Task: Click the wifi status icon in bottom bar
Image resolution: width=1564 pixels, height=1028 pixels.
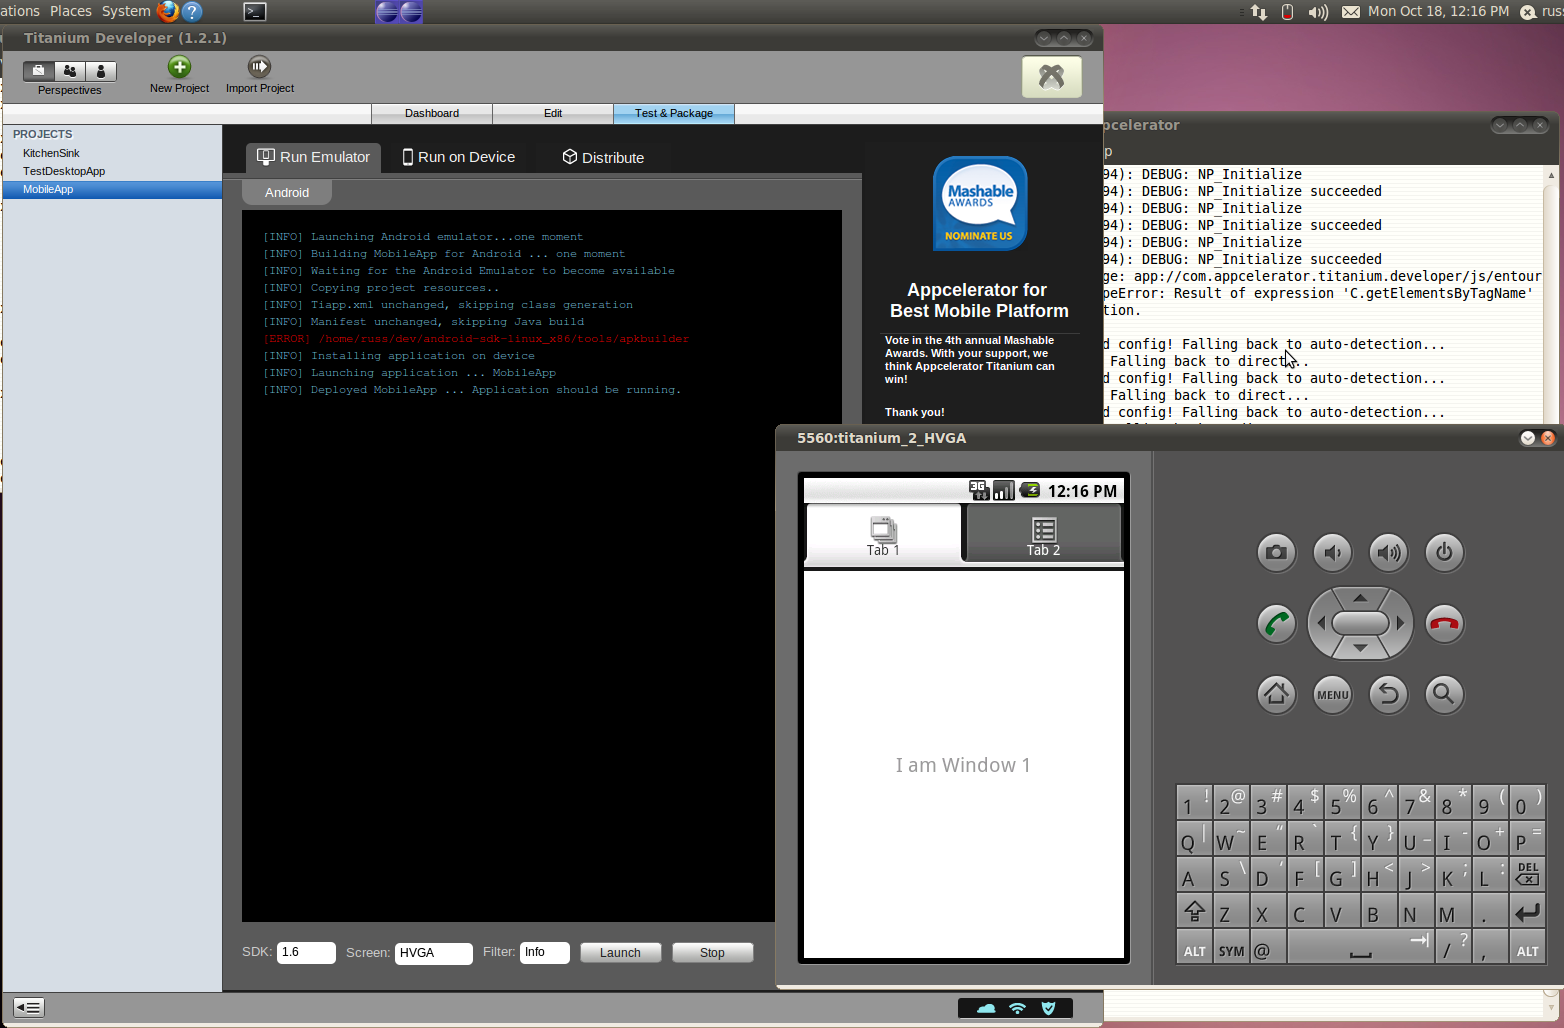Action: tap(1017, 1008)
